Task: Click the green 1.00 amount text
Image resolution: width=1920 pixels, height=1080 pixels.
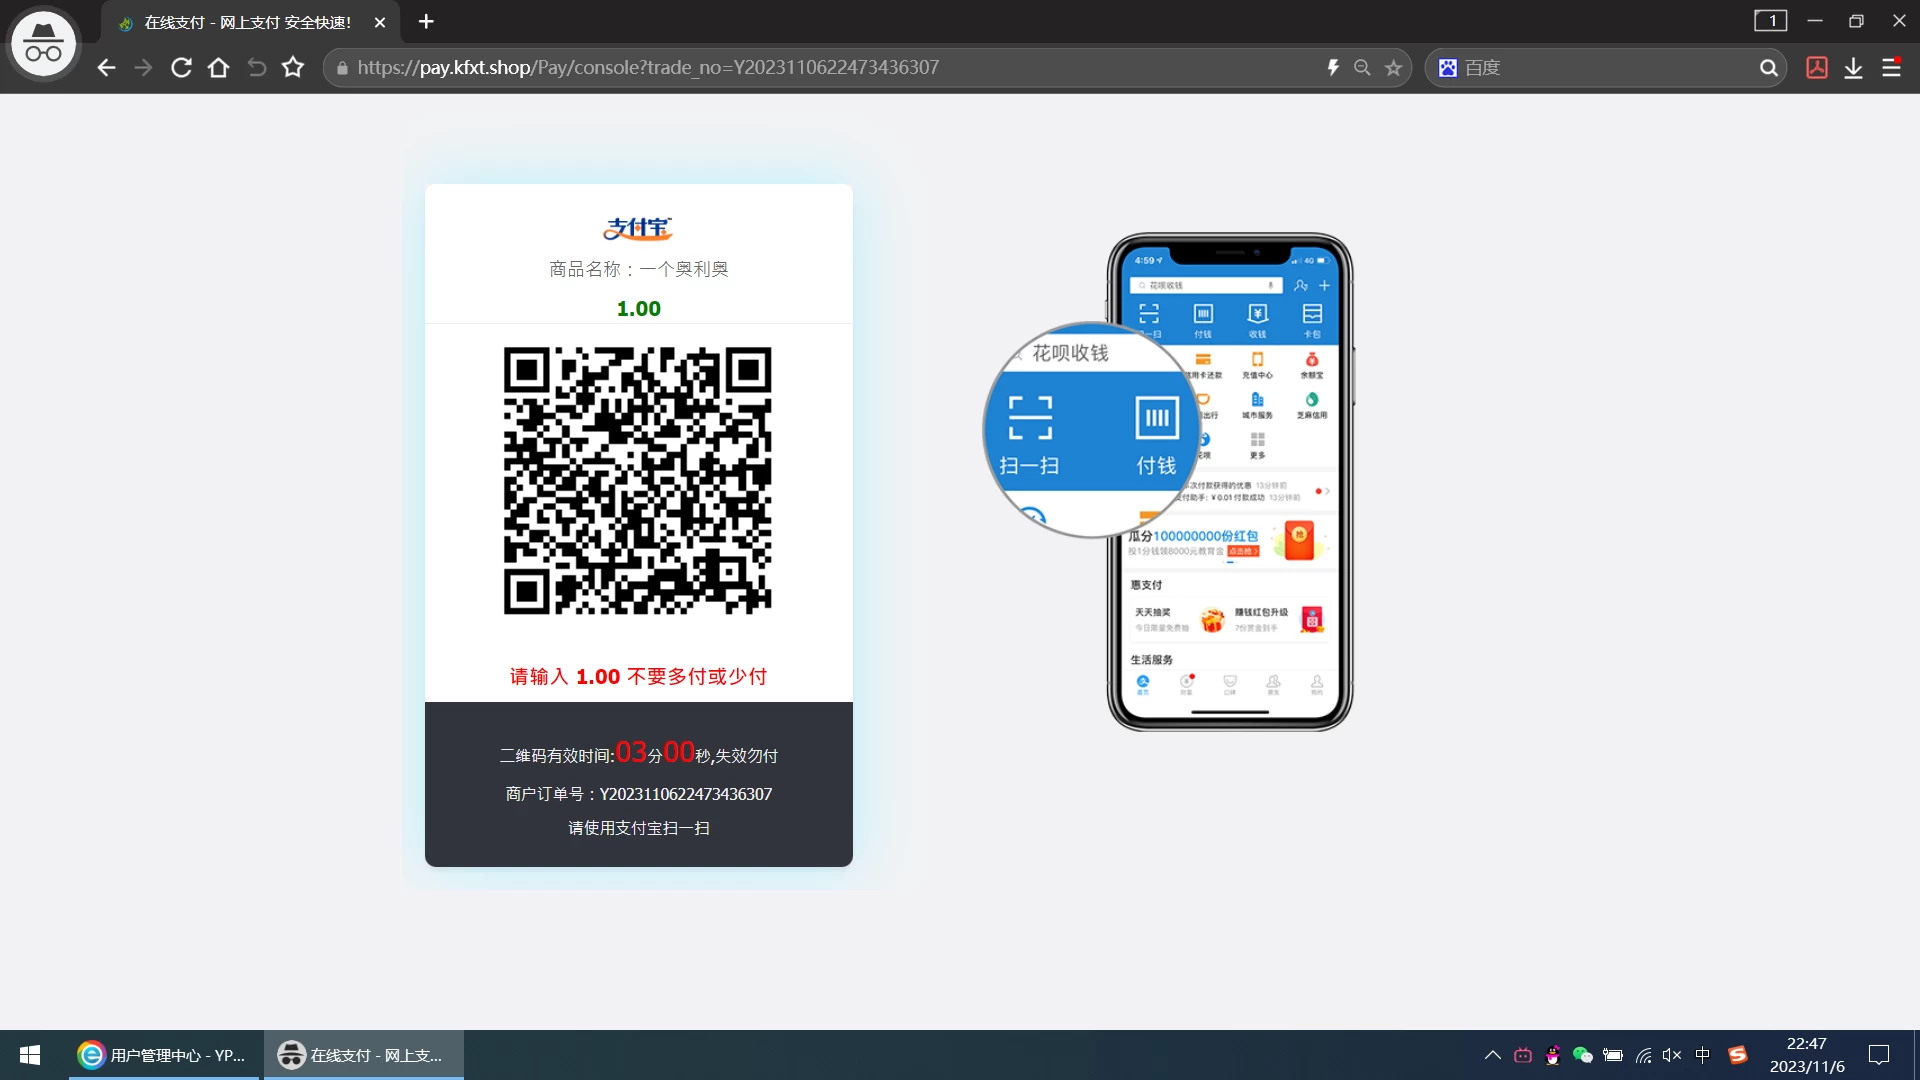Action: point(638,309)
